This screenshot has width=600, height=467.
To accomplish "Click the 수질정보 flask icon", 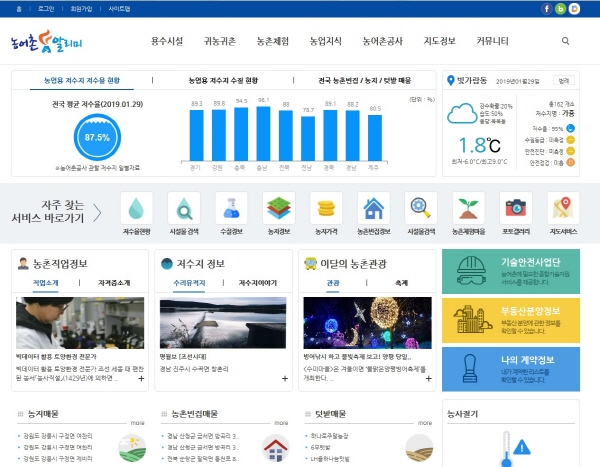I will click(x=231, y=209).
